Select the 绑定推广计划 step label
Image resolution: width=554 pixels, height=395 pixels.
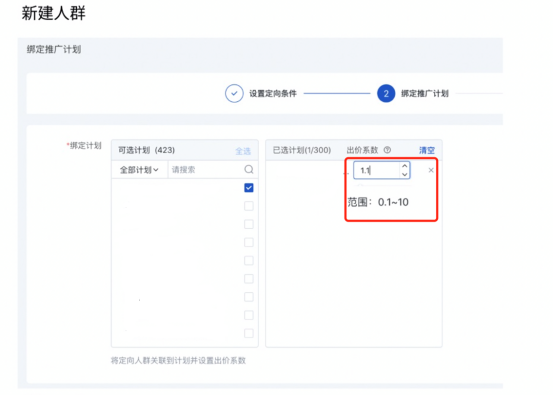pyautogui.click(x=425, y=94)
